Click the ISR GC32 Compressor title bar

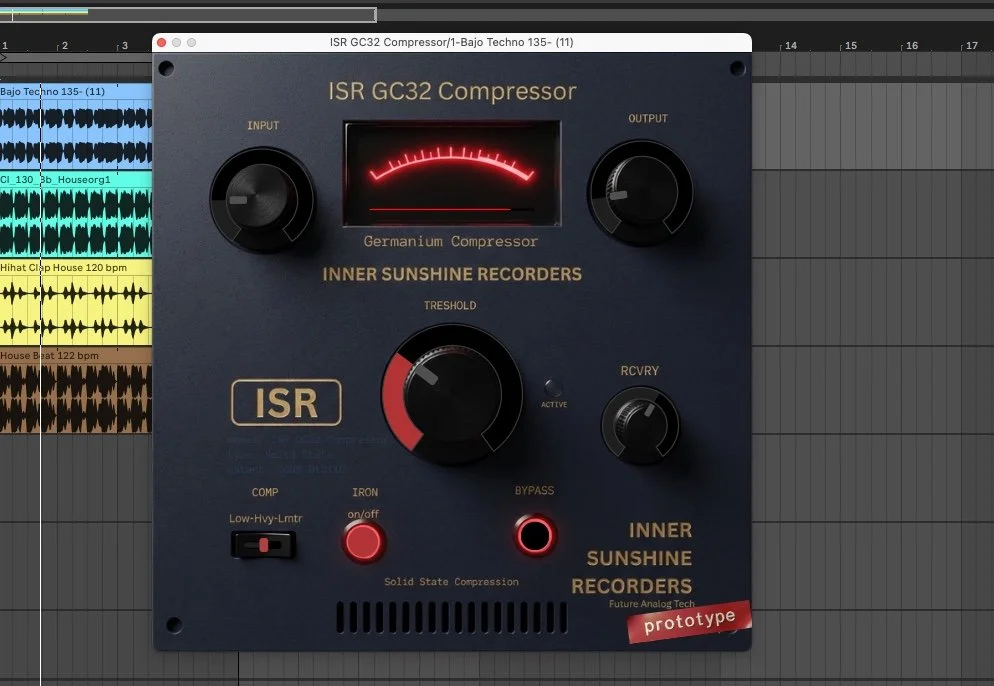click(x=452, y=42)
